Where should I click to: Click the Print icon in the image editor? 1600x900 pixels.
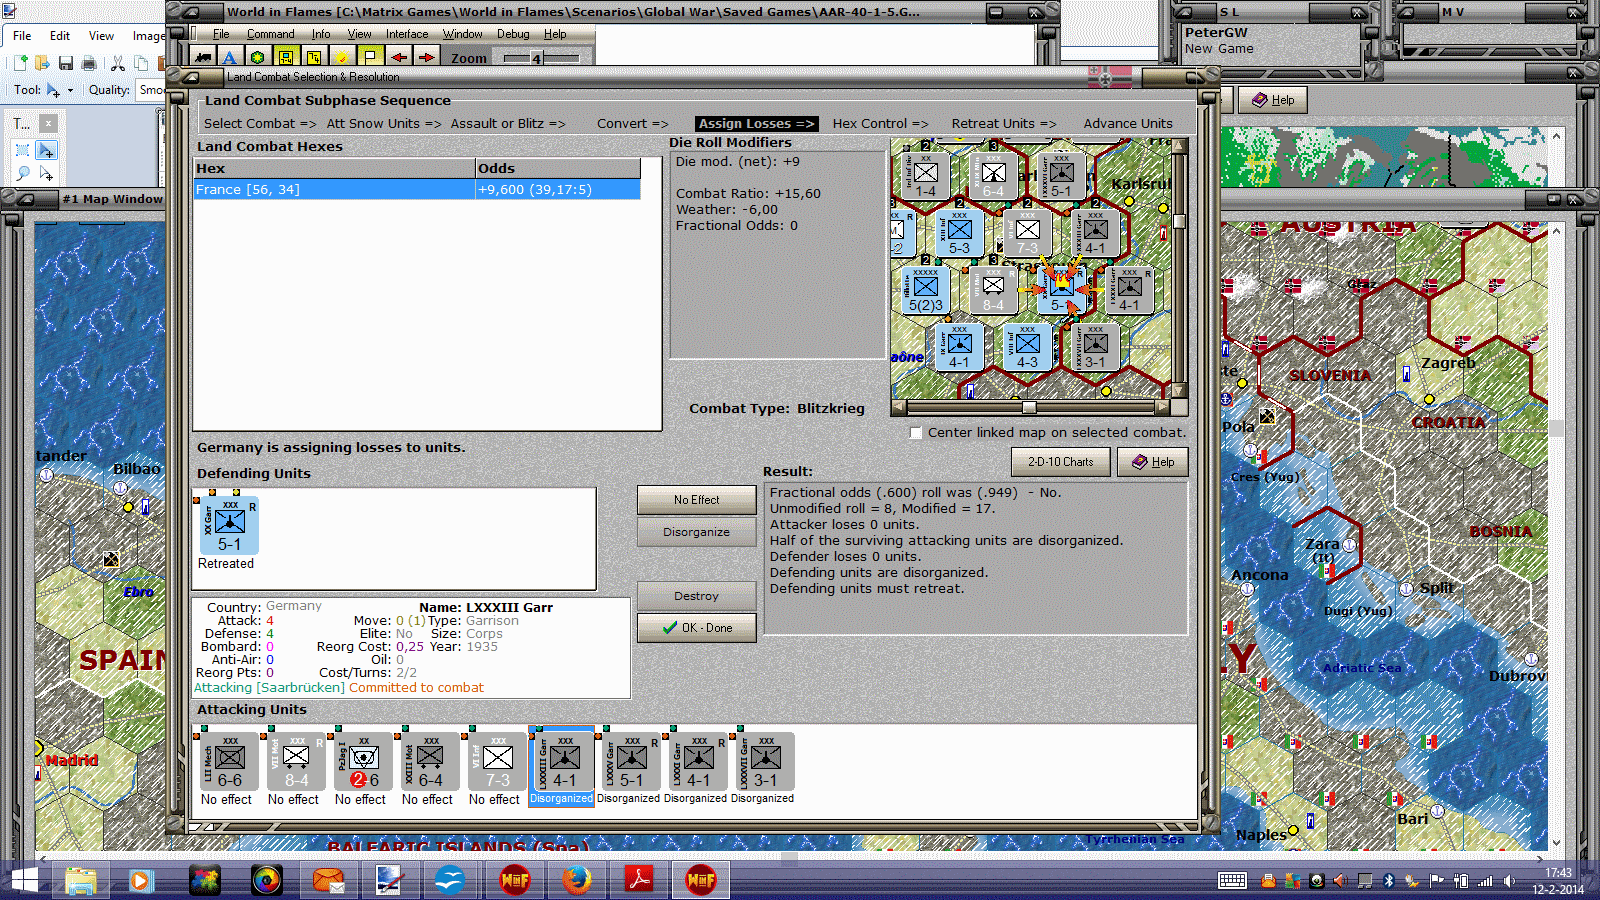(89, 63)
